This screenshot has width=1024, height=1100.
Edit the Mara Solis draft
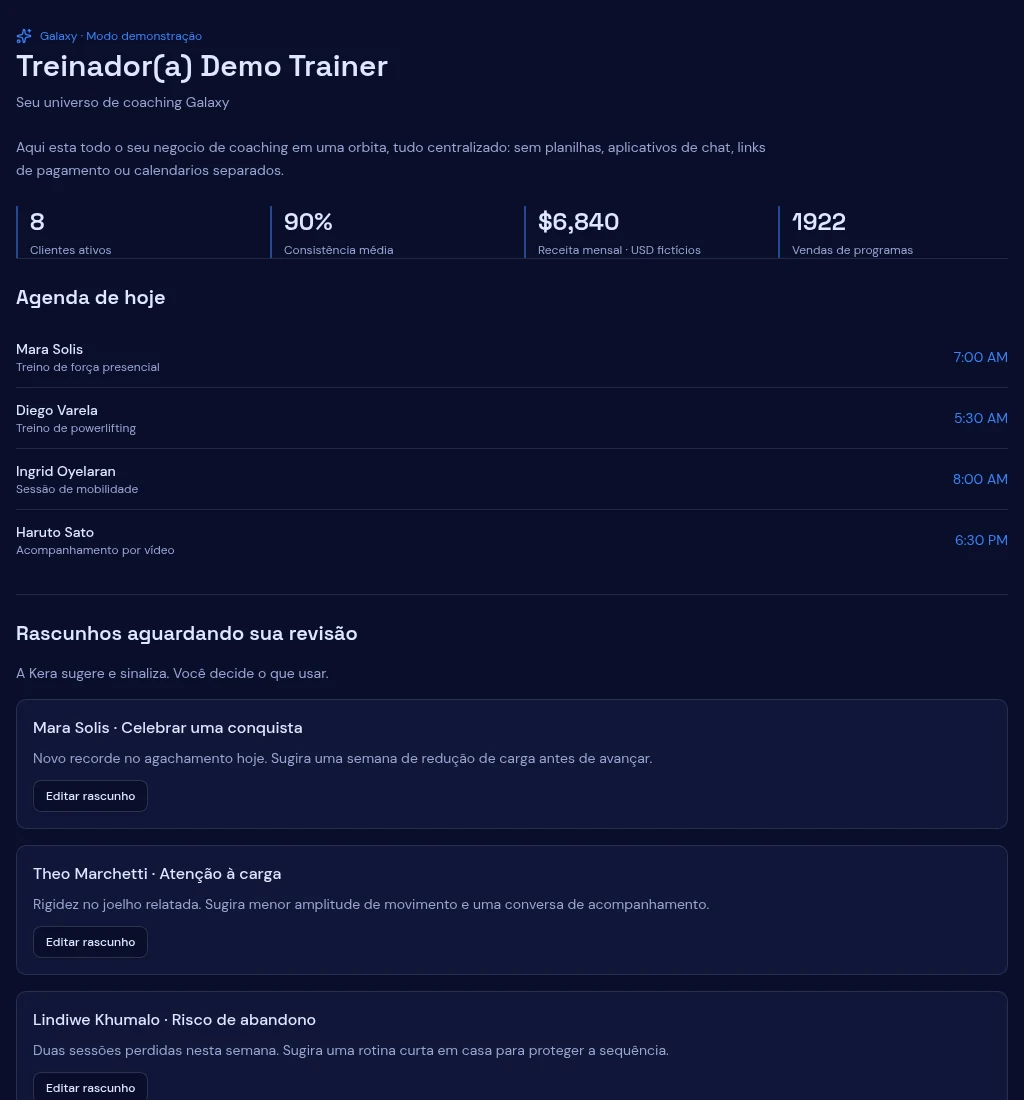coord(90,796)
